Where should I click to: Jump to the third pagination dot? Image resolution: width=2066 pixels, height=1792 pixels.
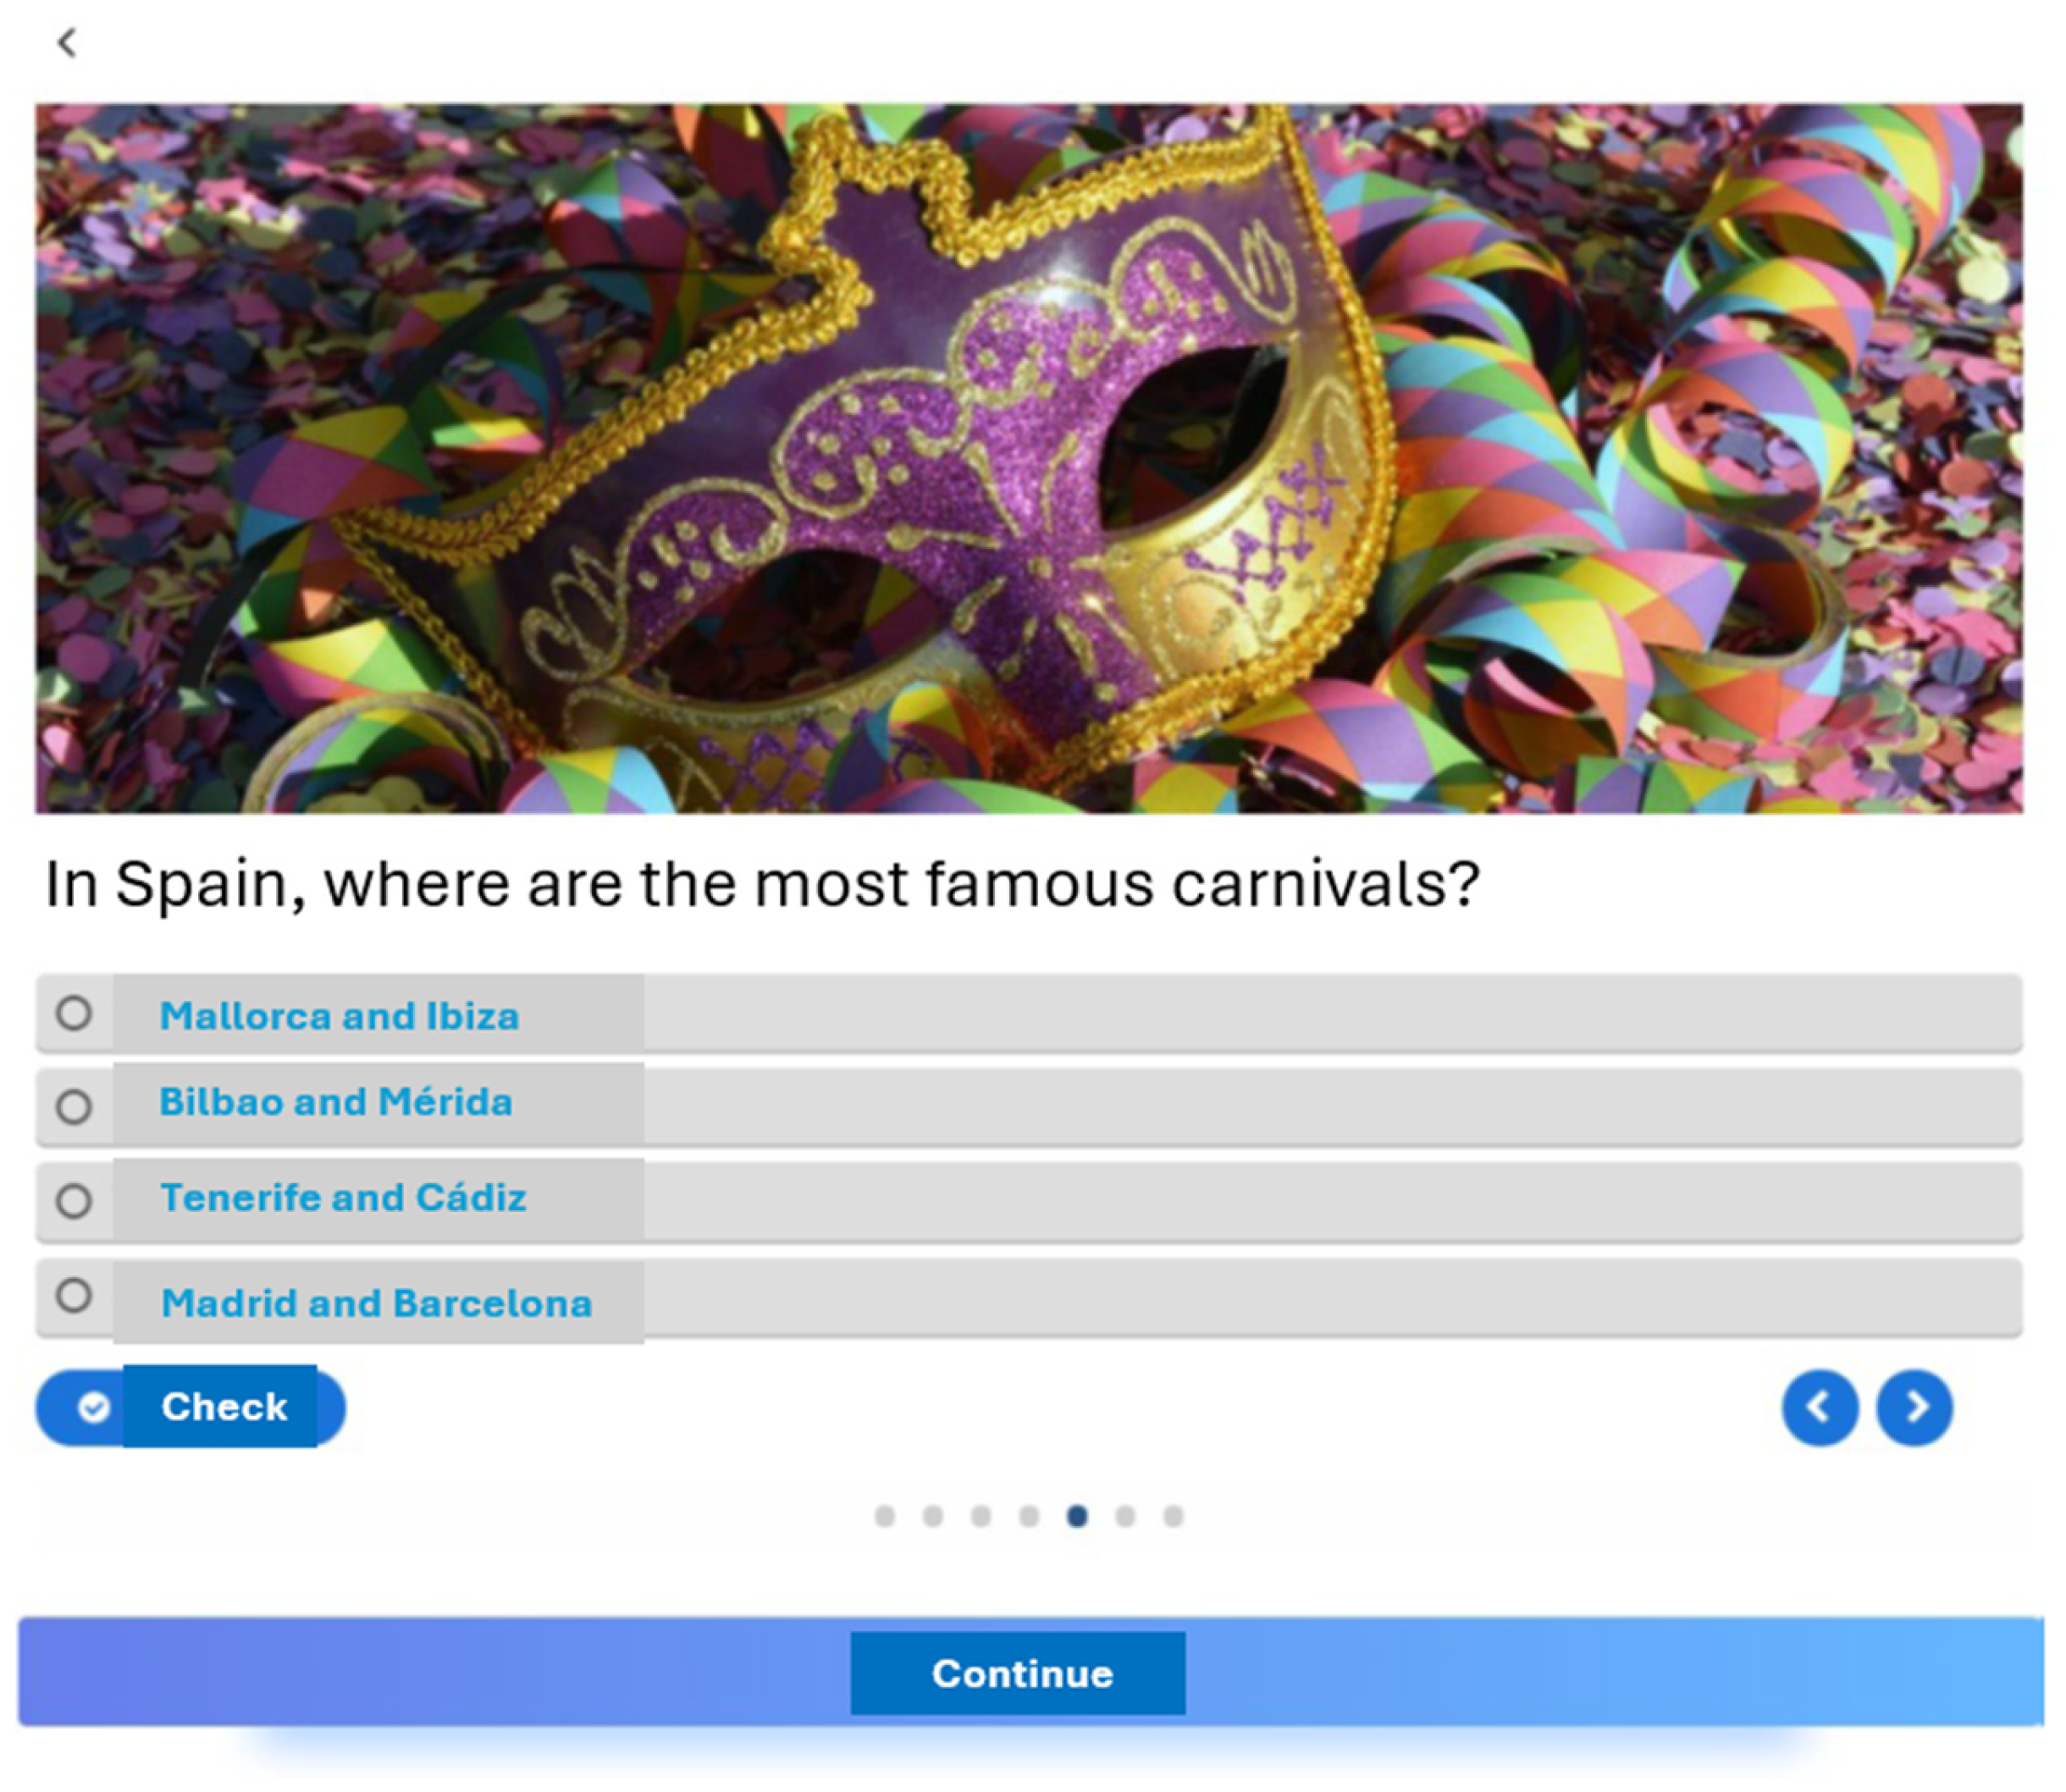[x=981, y=1516]
